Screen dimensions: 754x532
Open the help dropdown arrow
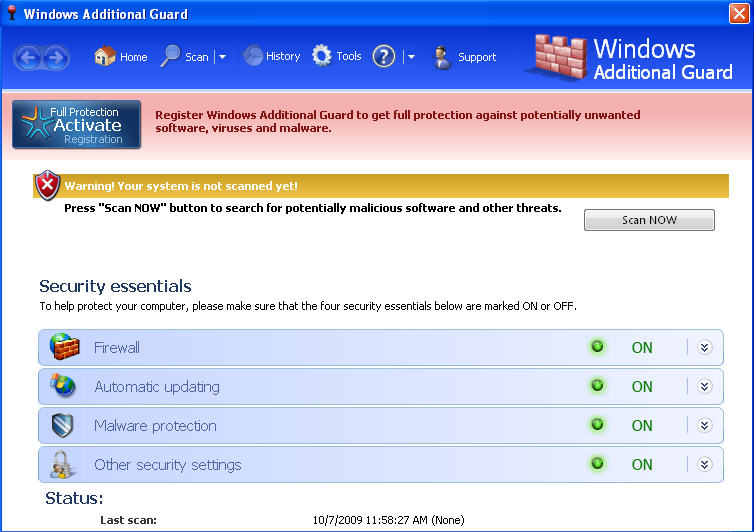tap(411, 57)
